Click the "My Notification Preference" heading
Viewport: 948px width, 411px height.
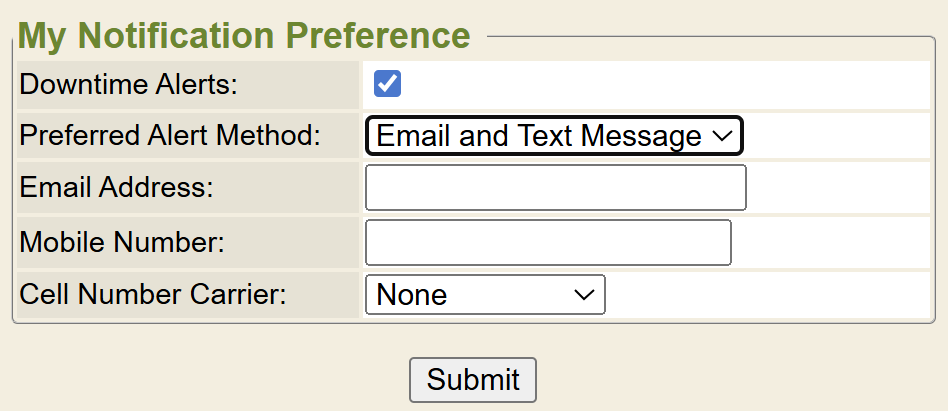point(244,36)
